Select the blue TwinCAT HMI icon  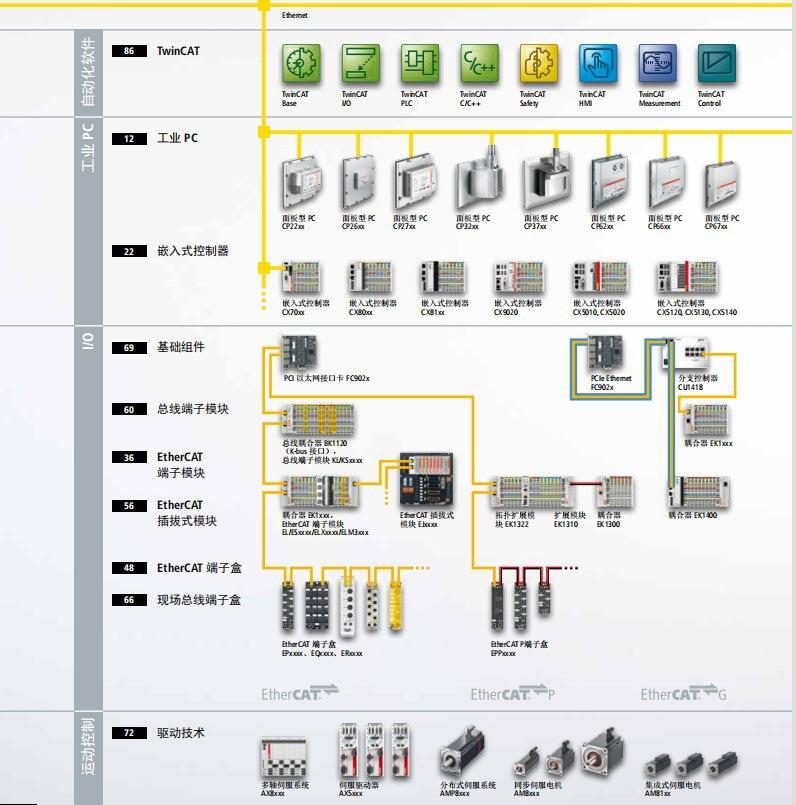coord(598,63)
